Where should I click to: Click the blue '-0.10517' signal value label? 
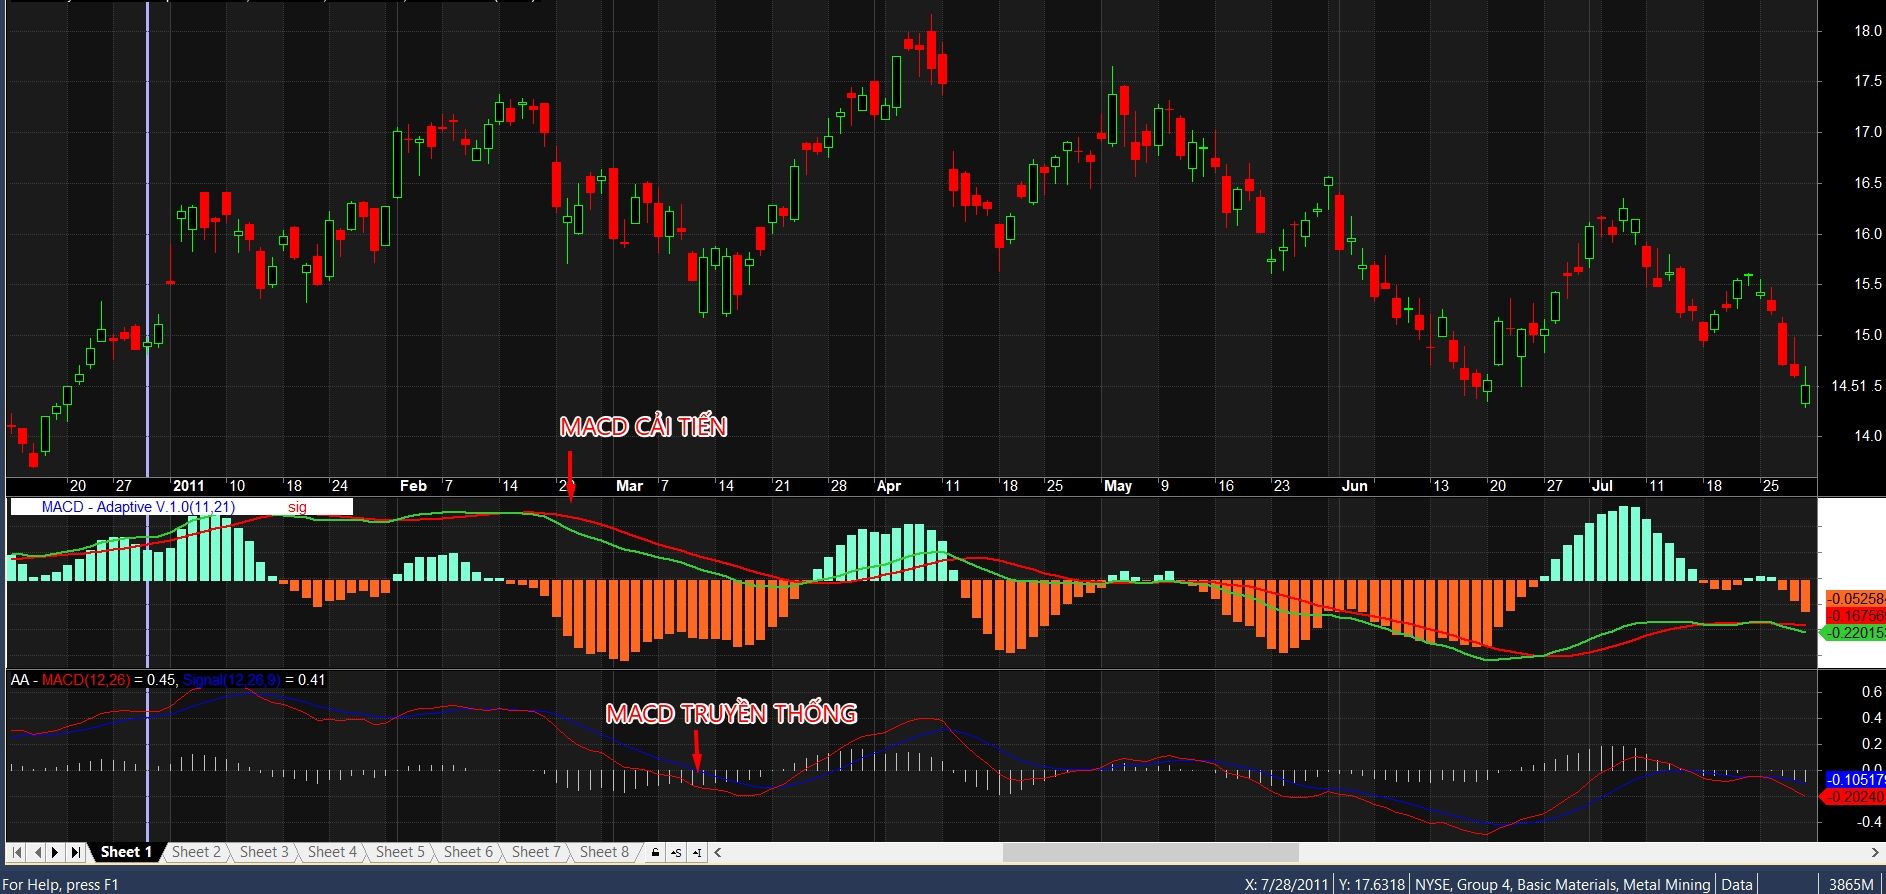pyautogui.click(x=1855, y=780)
